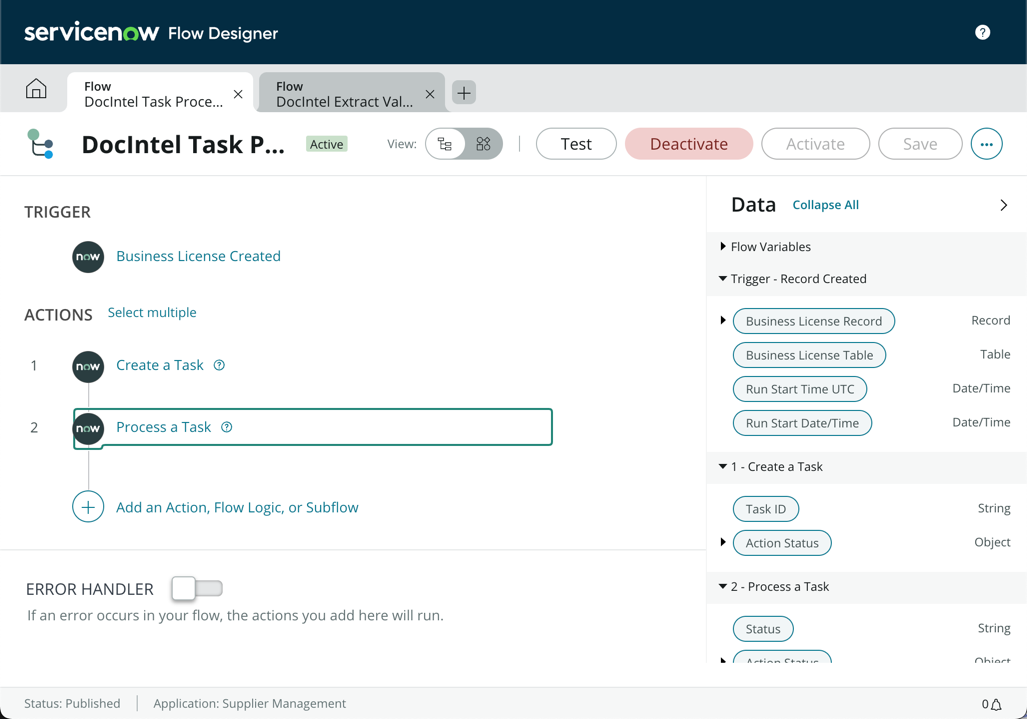Click the plus icon to add new tab
Viewport: 1027px width, 719px height.
click(x=464, y=93)
